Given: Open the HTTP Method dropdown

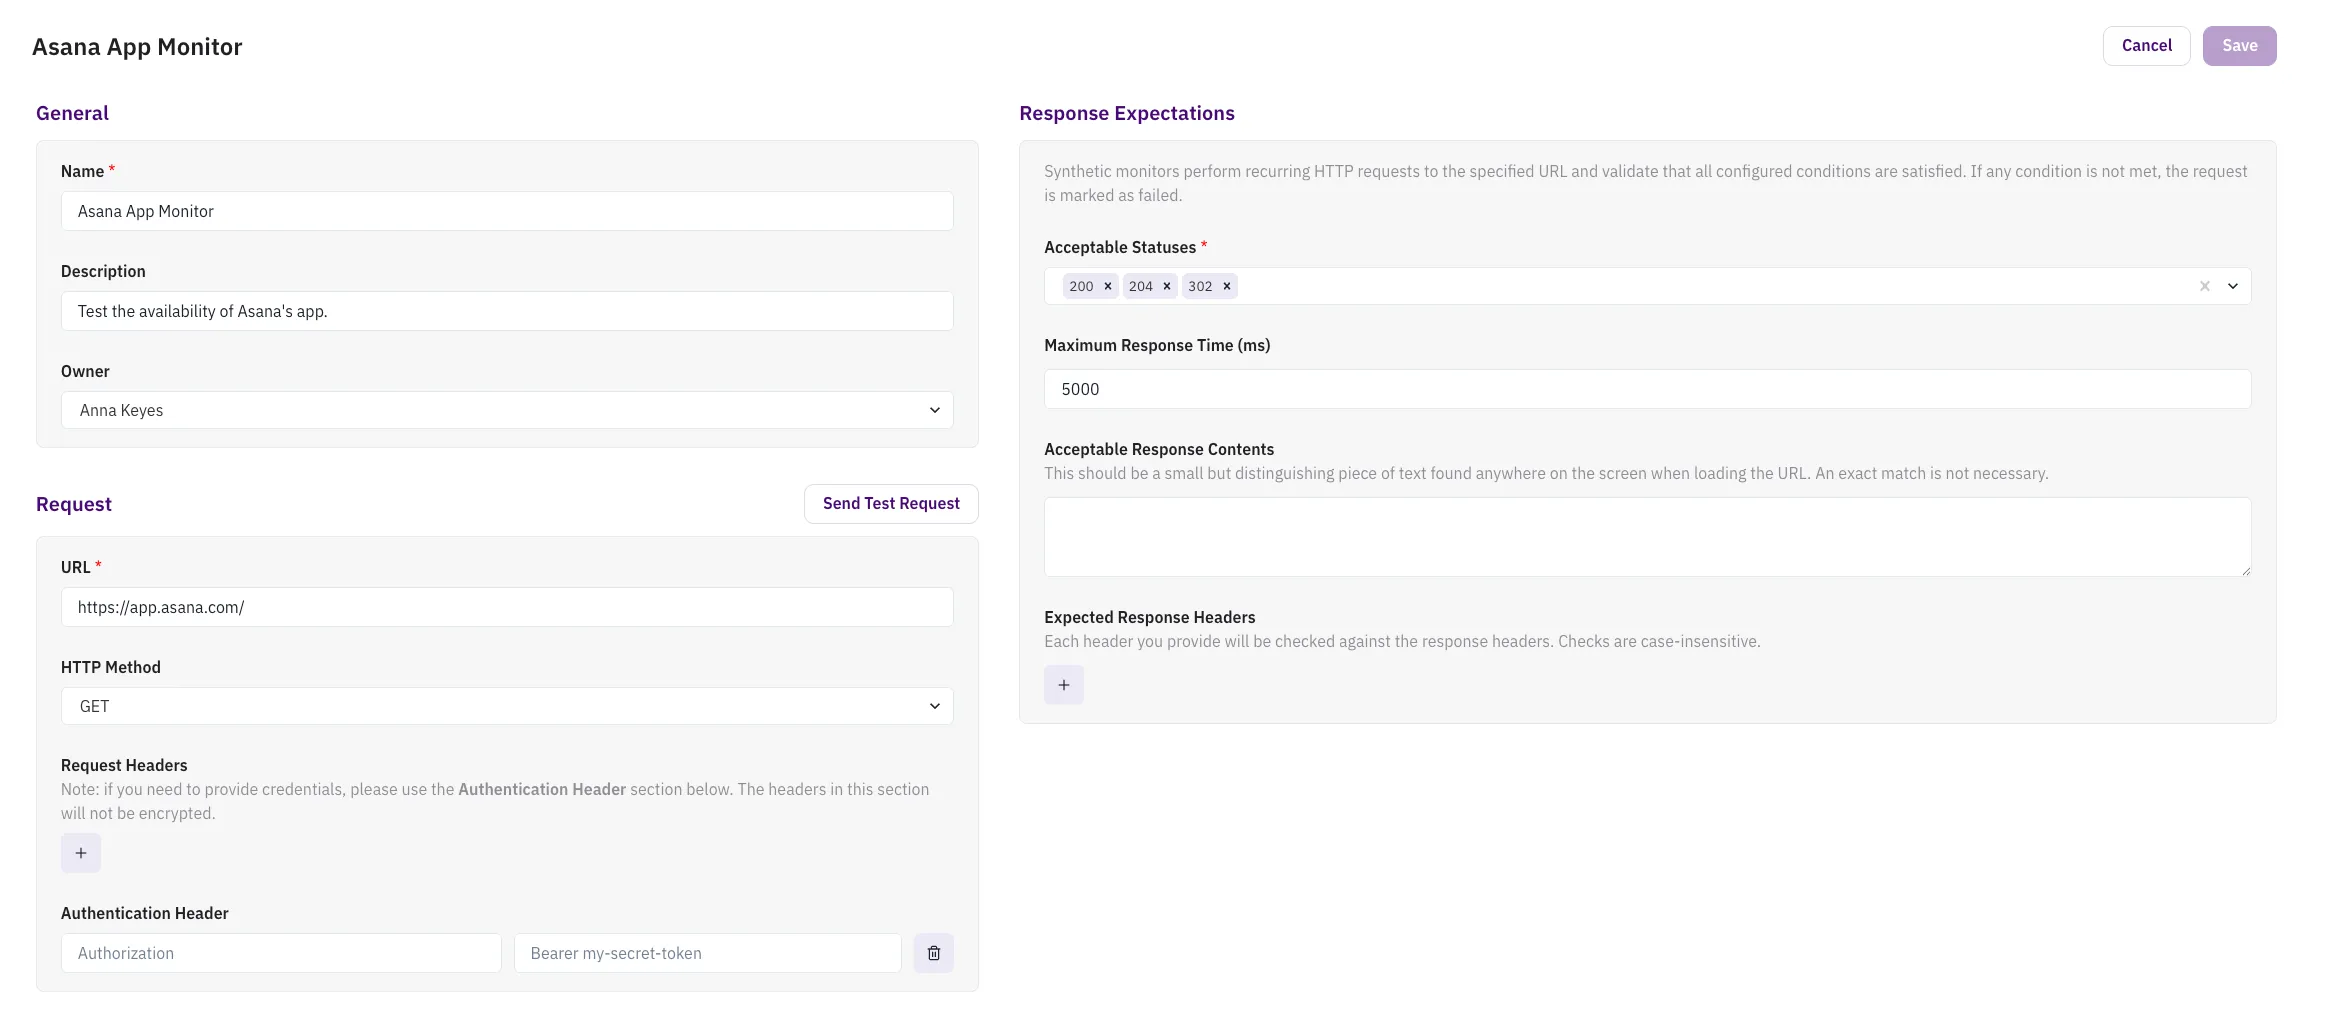Looking at the screenshot, I should tap(507, 706).
